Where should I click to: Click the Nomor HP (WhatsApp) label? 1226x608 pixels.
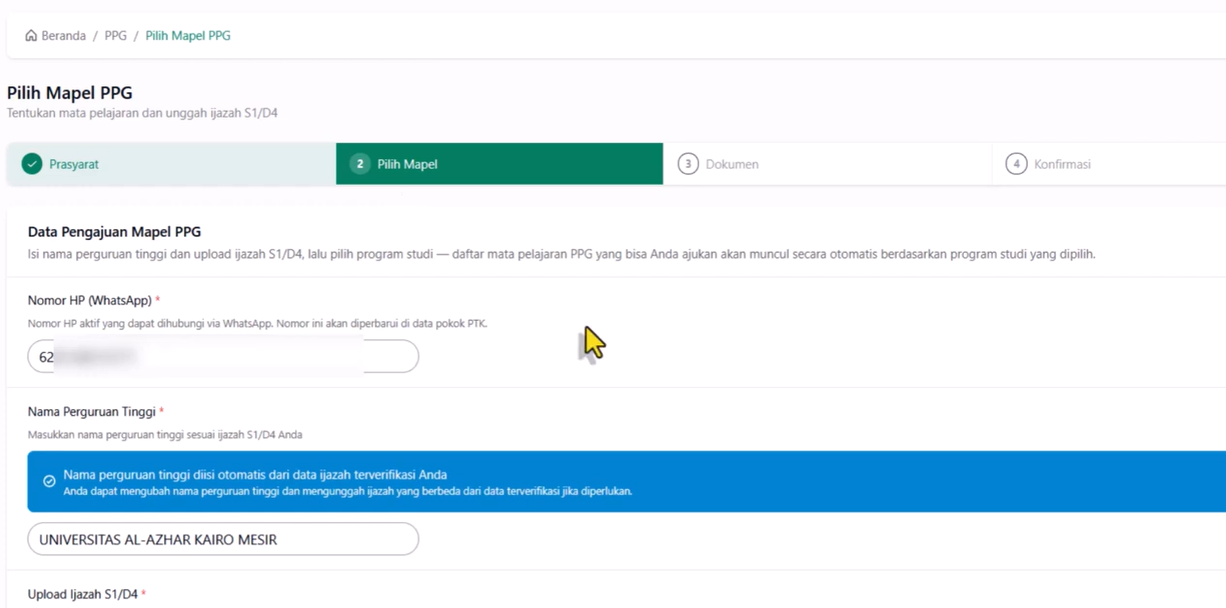[x=94, y=301]
